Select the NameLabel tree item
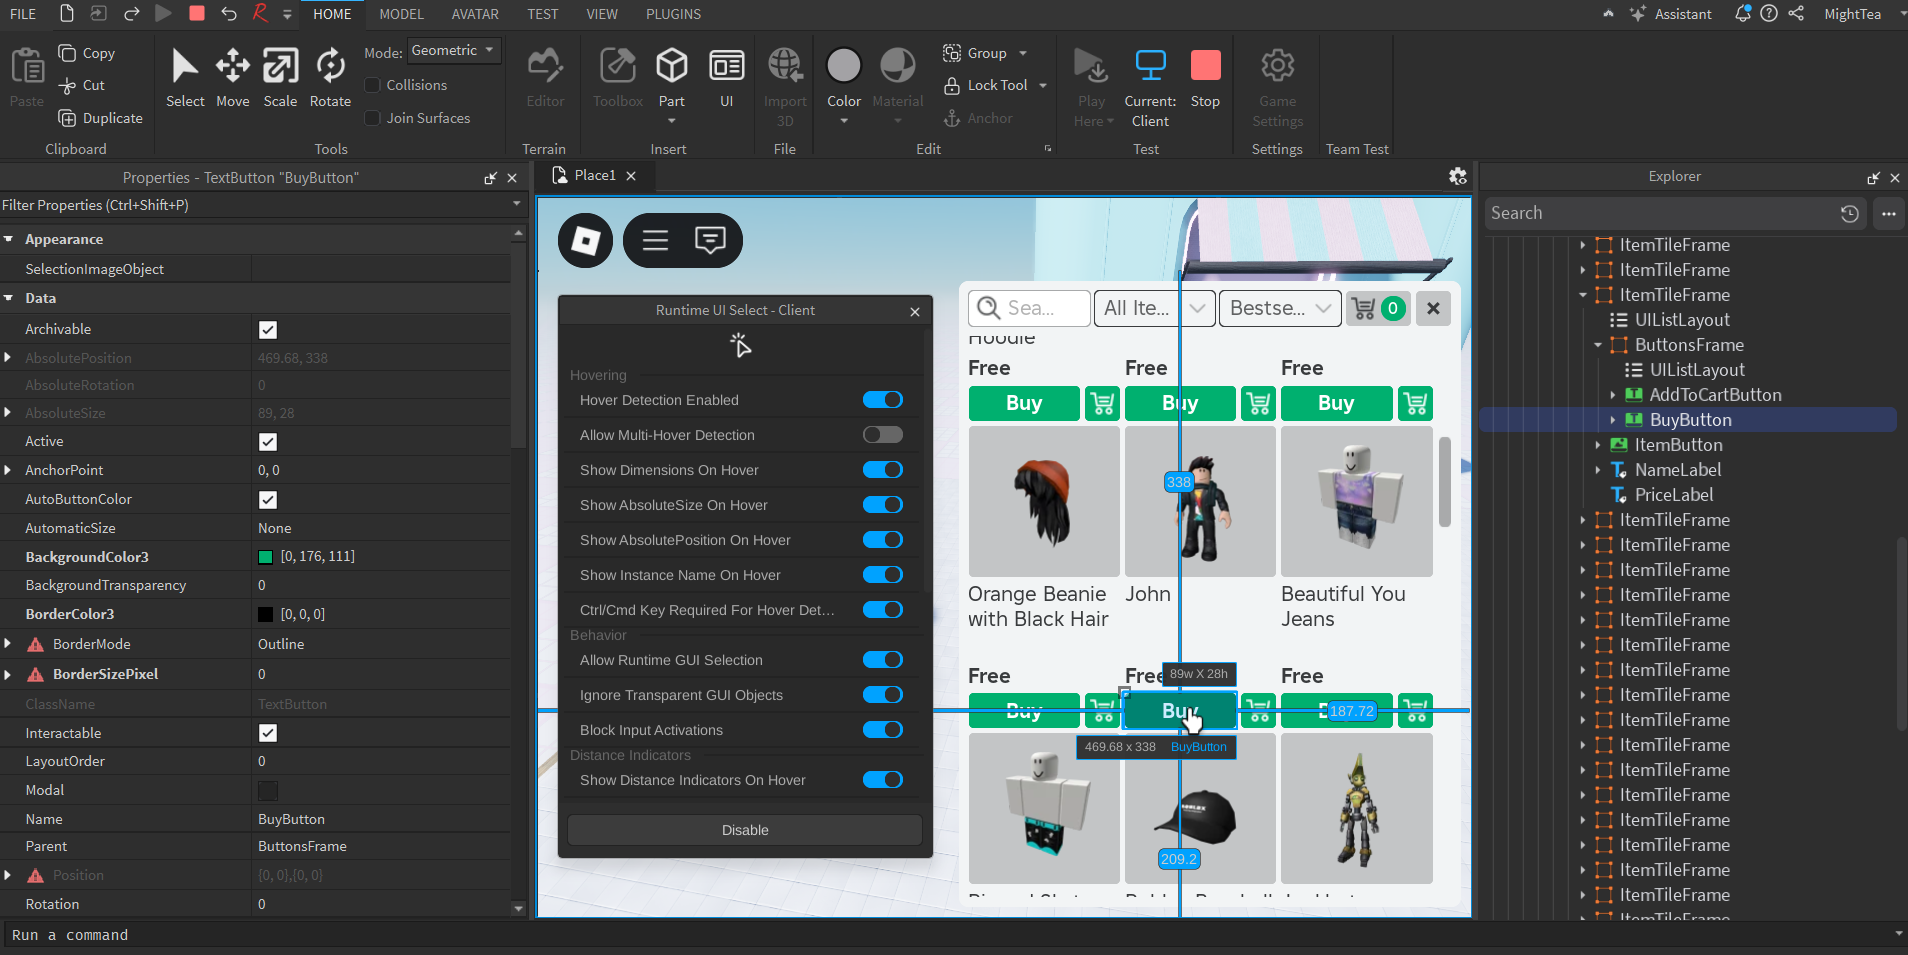This screenshot has width=1908, height=955. coord(1678,470)
